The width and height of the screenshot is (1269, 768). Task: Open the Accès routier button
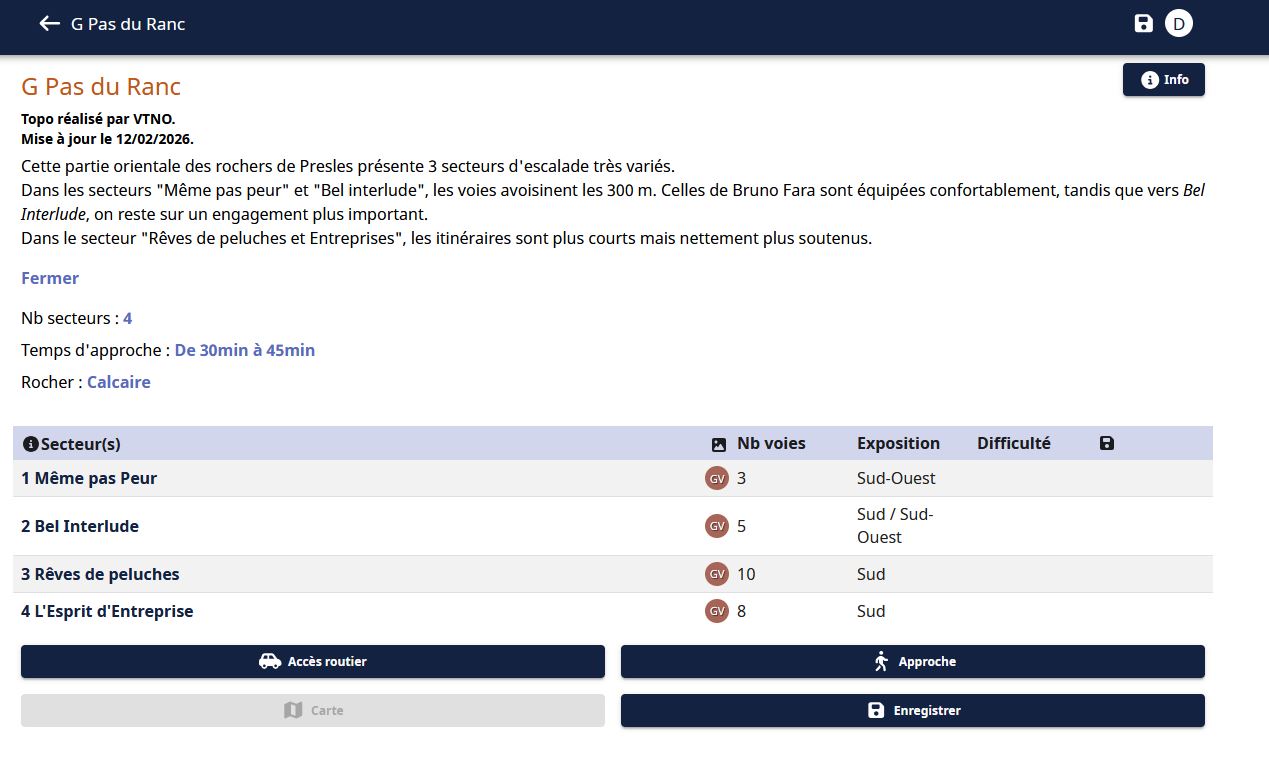pos(313,661)
